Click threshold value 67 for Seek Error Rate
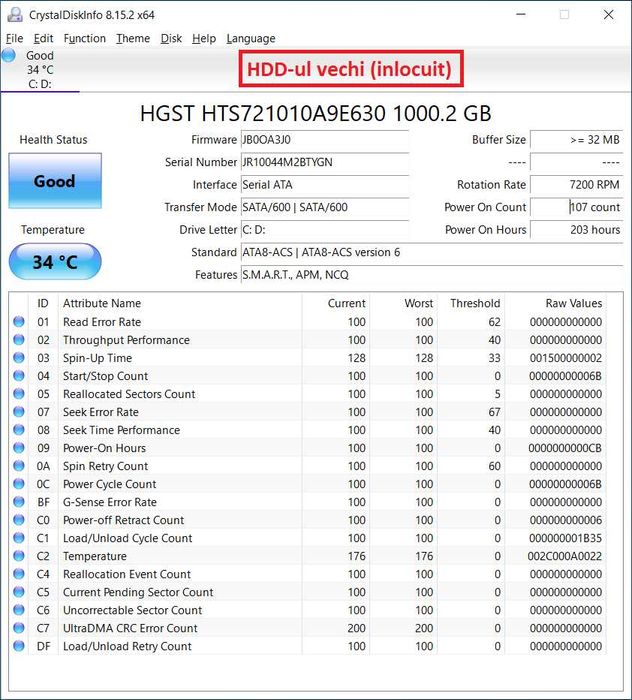 click(x=494, y=412)
